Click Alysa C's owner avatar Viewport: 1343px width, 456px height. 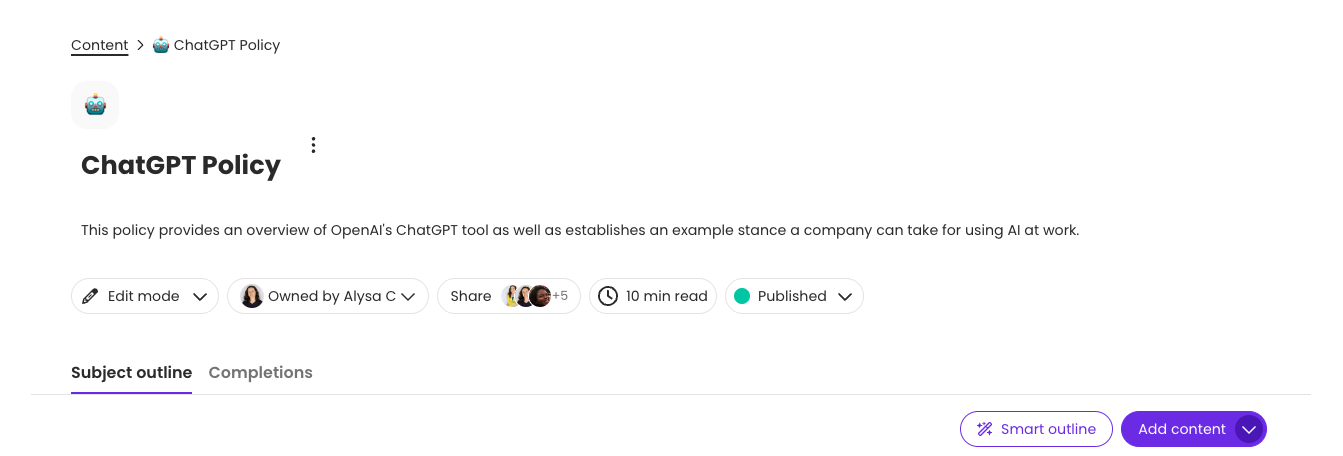[x=252, y=296]
